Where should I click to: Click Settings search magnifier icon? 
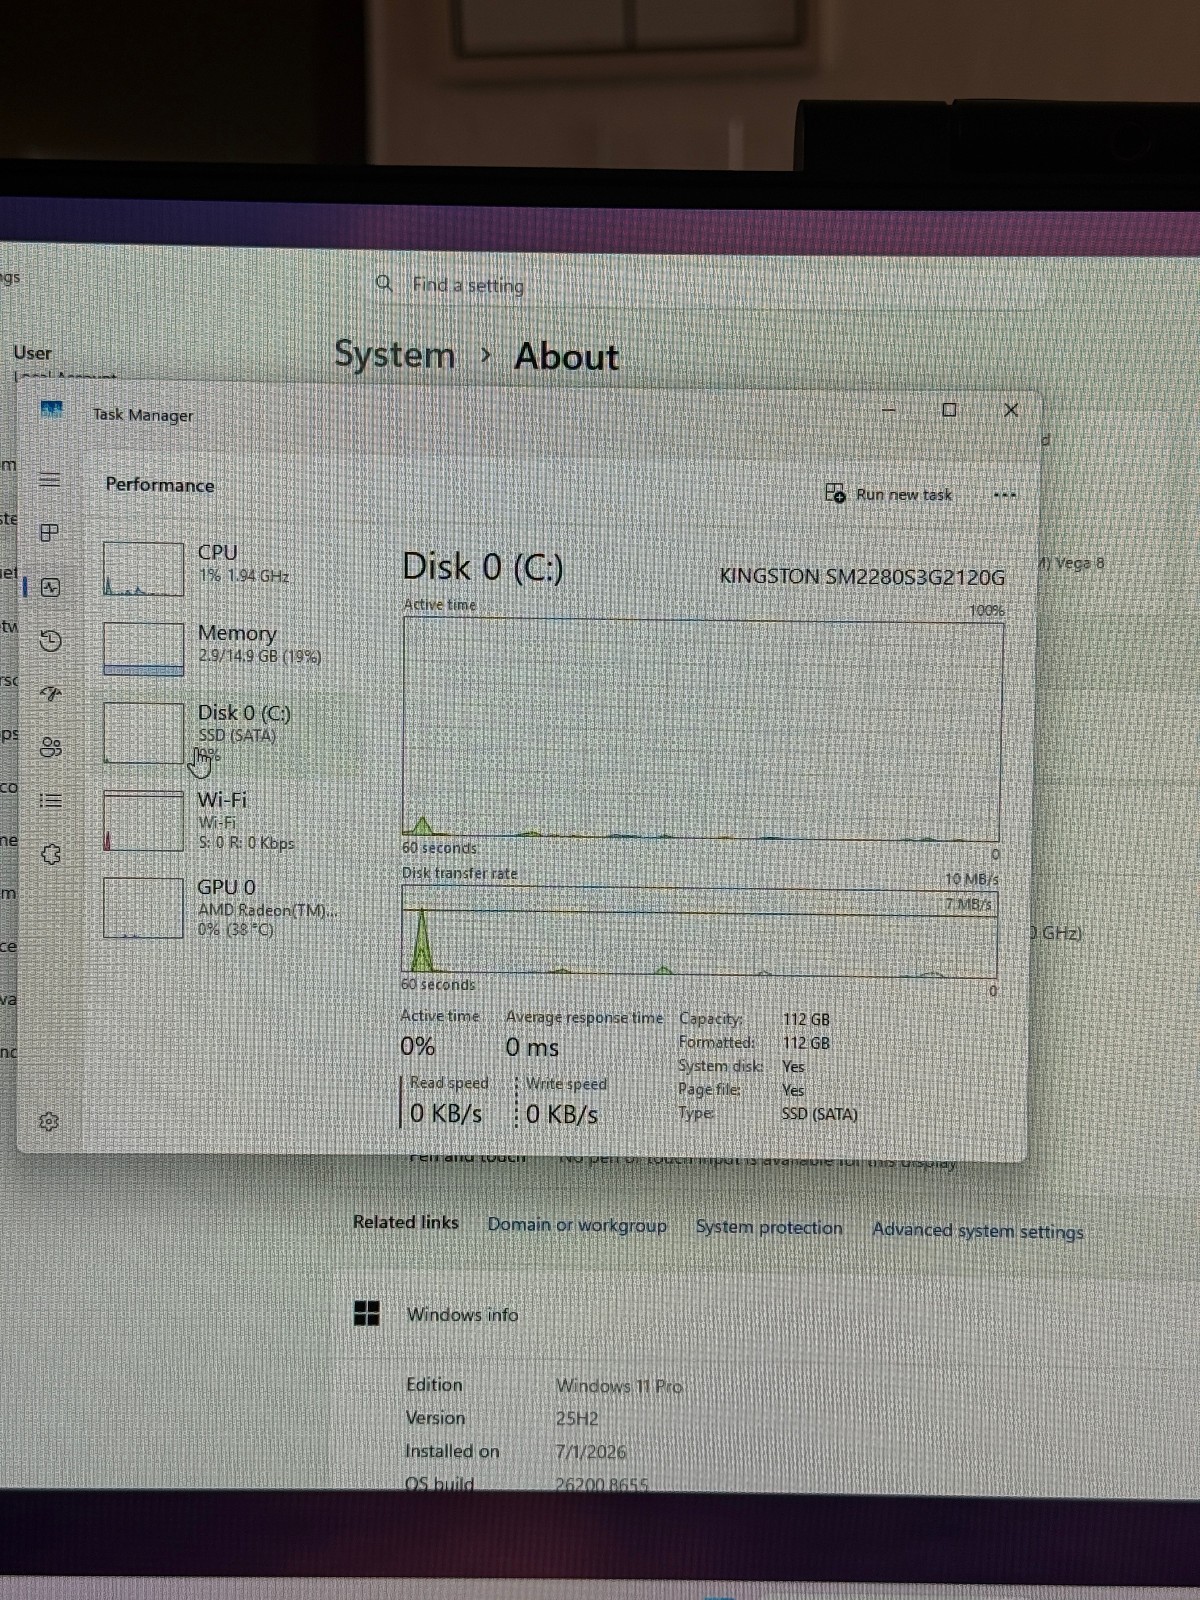pyautogui.click(x=384, y=284)
